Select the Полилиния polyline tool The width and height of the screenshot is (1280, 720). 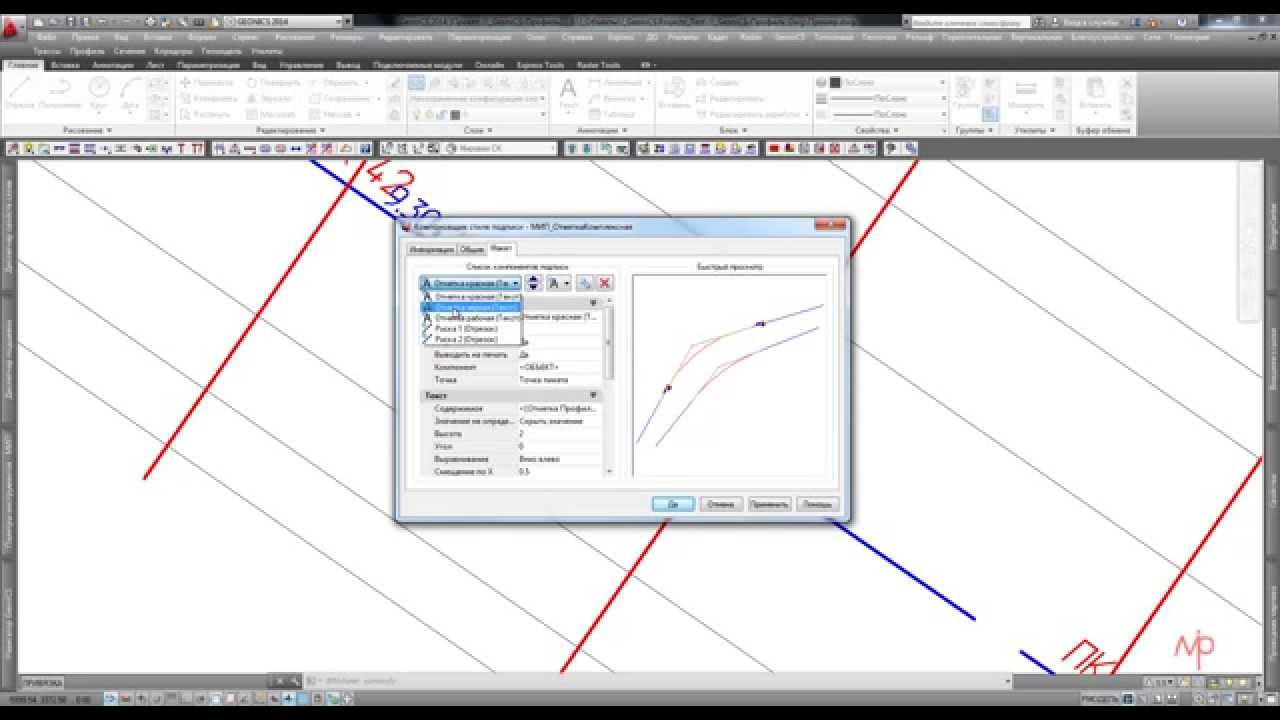pyautogui.click(x=61, y=94)
